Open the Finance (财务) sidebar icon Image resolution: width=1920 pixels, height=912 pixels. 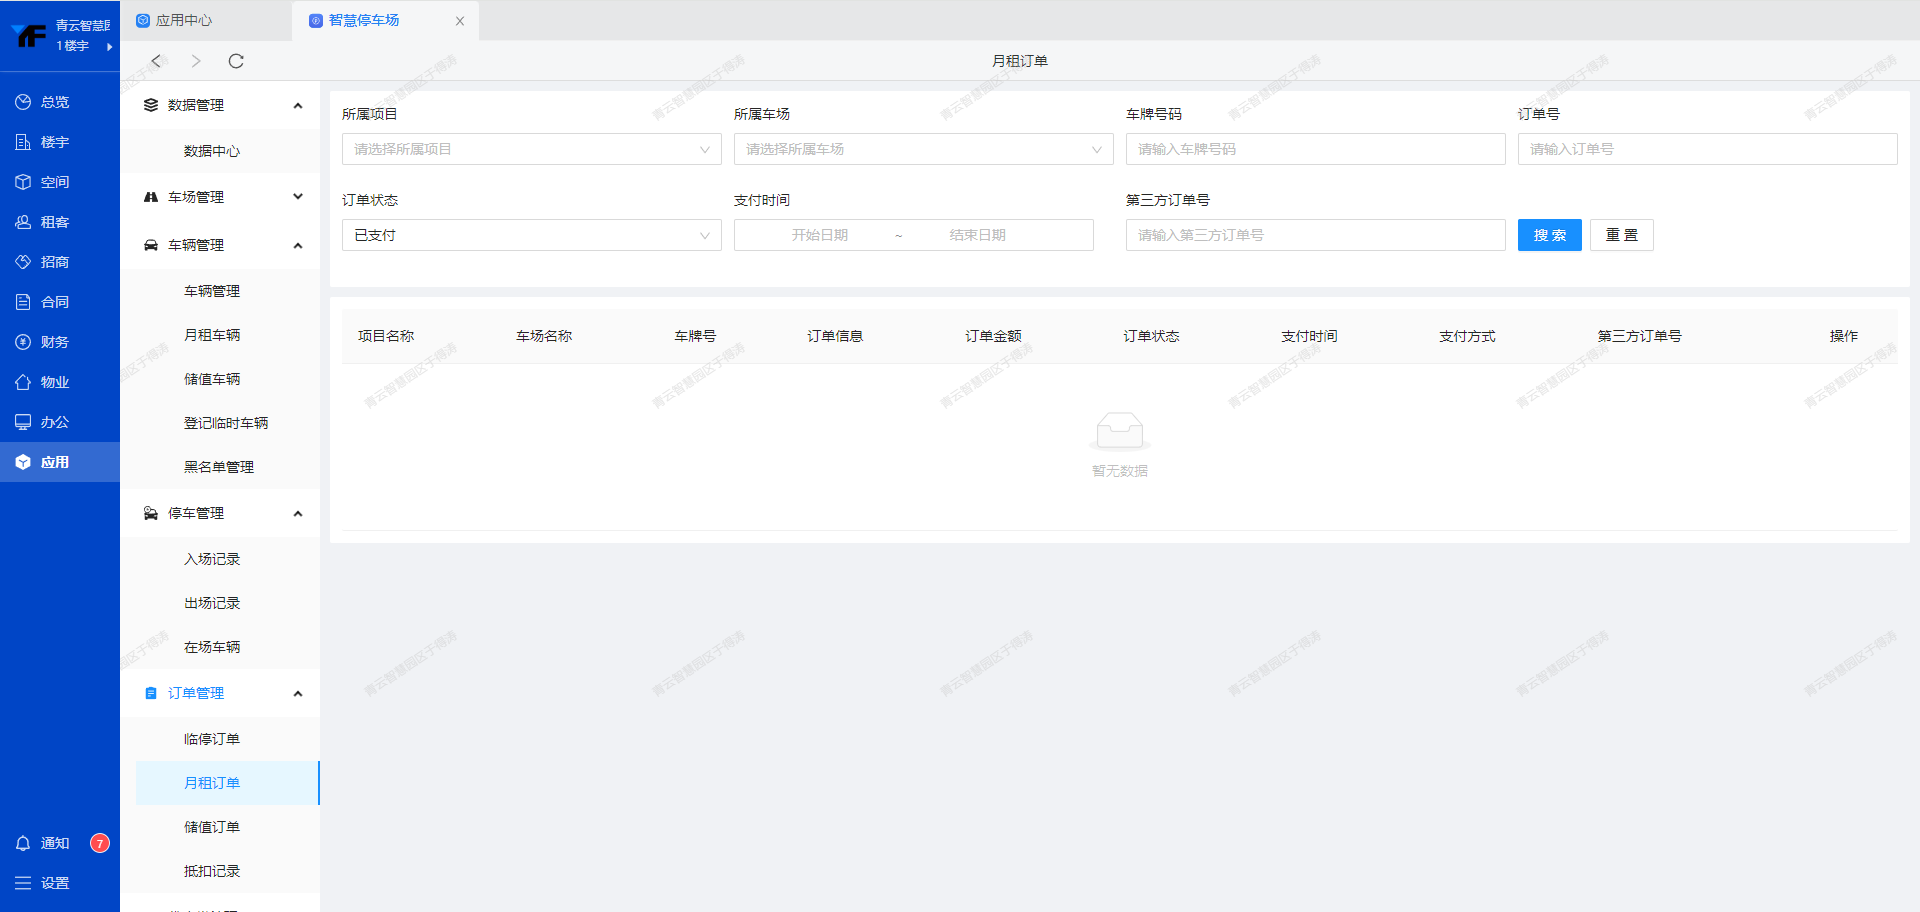(23, 342)
